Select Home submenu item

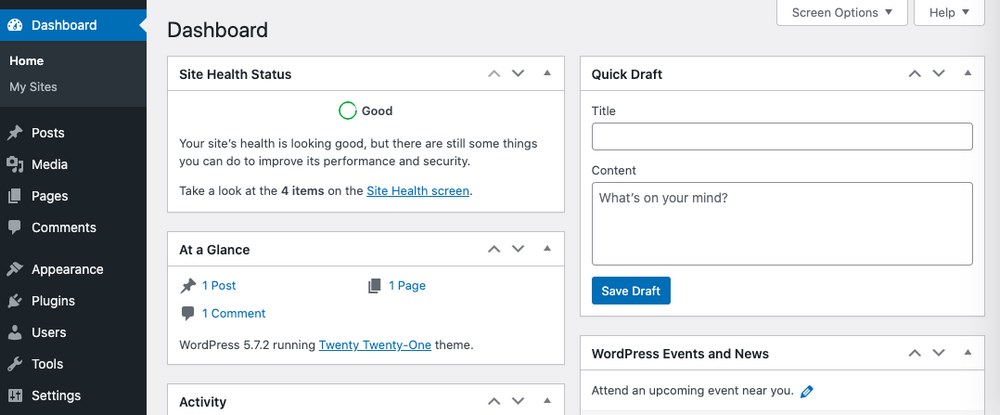(26, 61)
